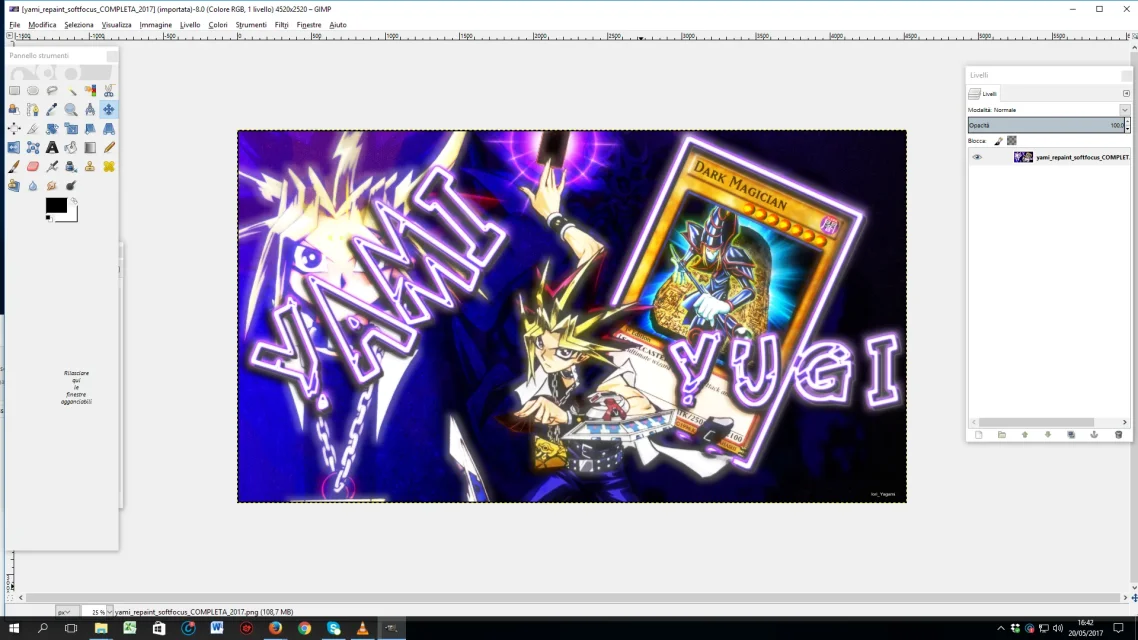Select the Zoom magnifier tool

click(x=71, y=110)
